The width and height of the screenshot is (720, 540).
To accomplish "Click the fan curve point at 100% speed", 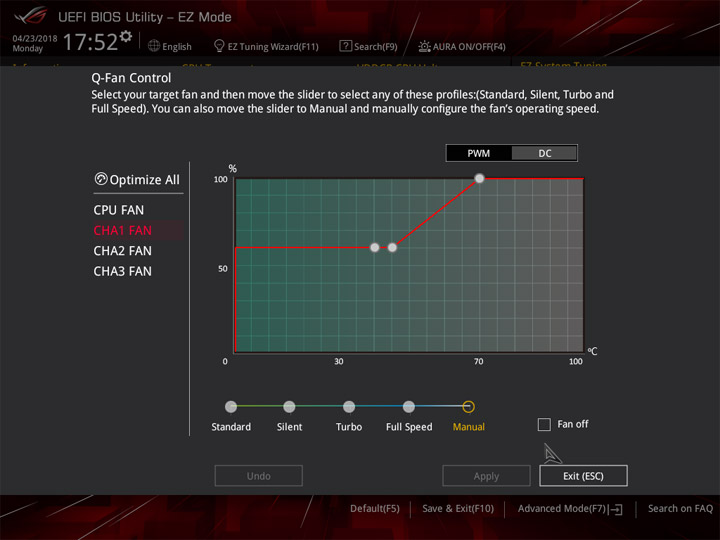I will click(x=479, y=178).
